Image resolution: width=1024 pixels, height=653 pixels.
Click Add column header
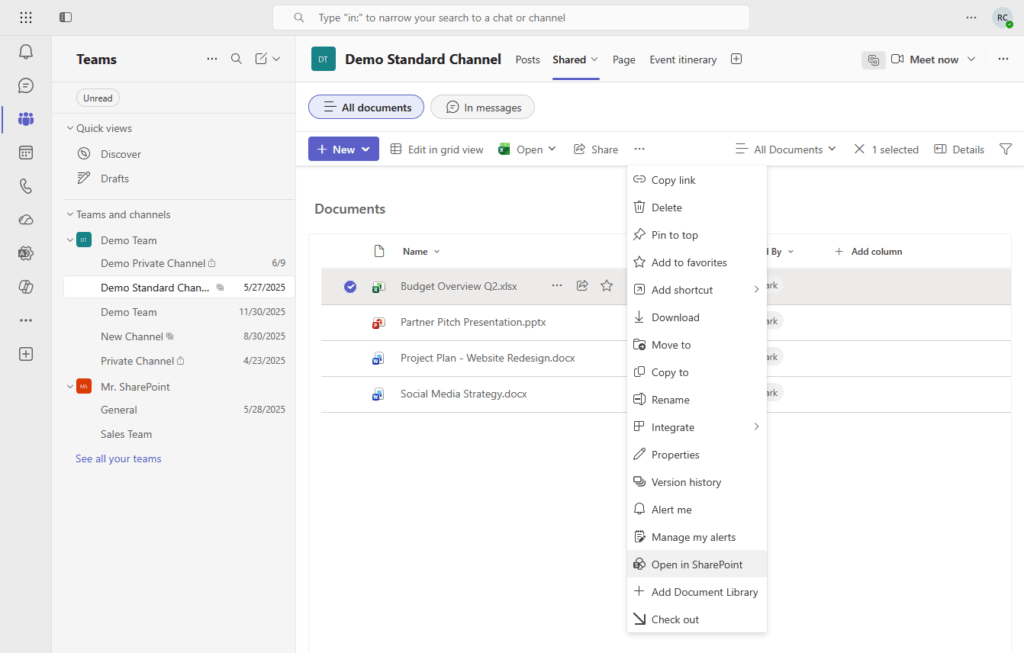point(869,251)
